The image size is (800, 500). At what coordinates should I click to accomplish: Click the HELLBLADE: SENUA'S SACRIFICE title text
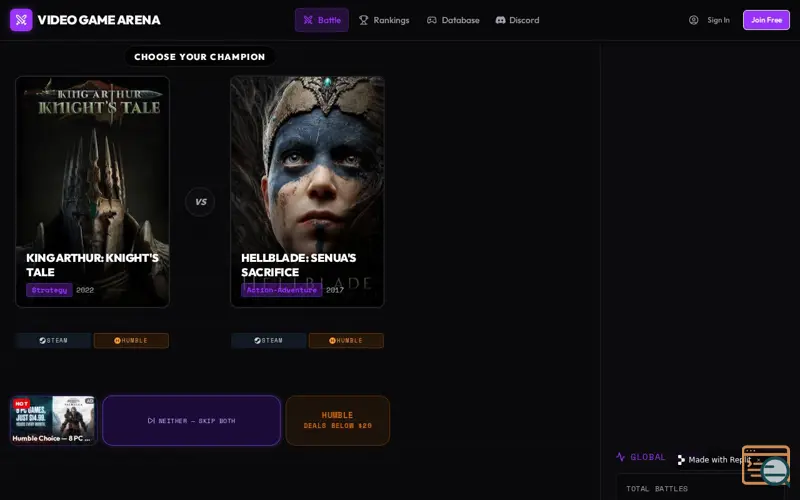[298, 265]
